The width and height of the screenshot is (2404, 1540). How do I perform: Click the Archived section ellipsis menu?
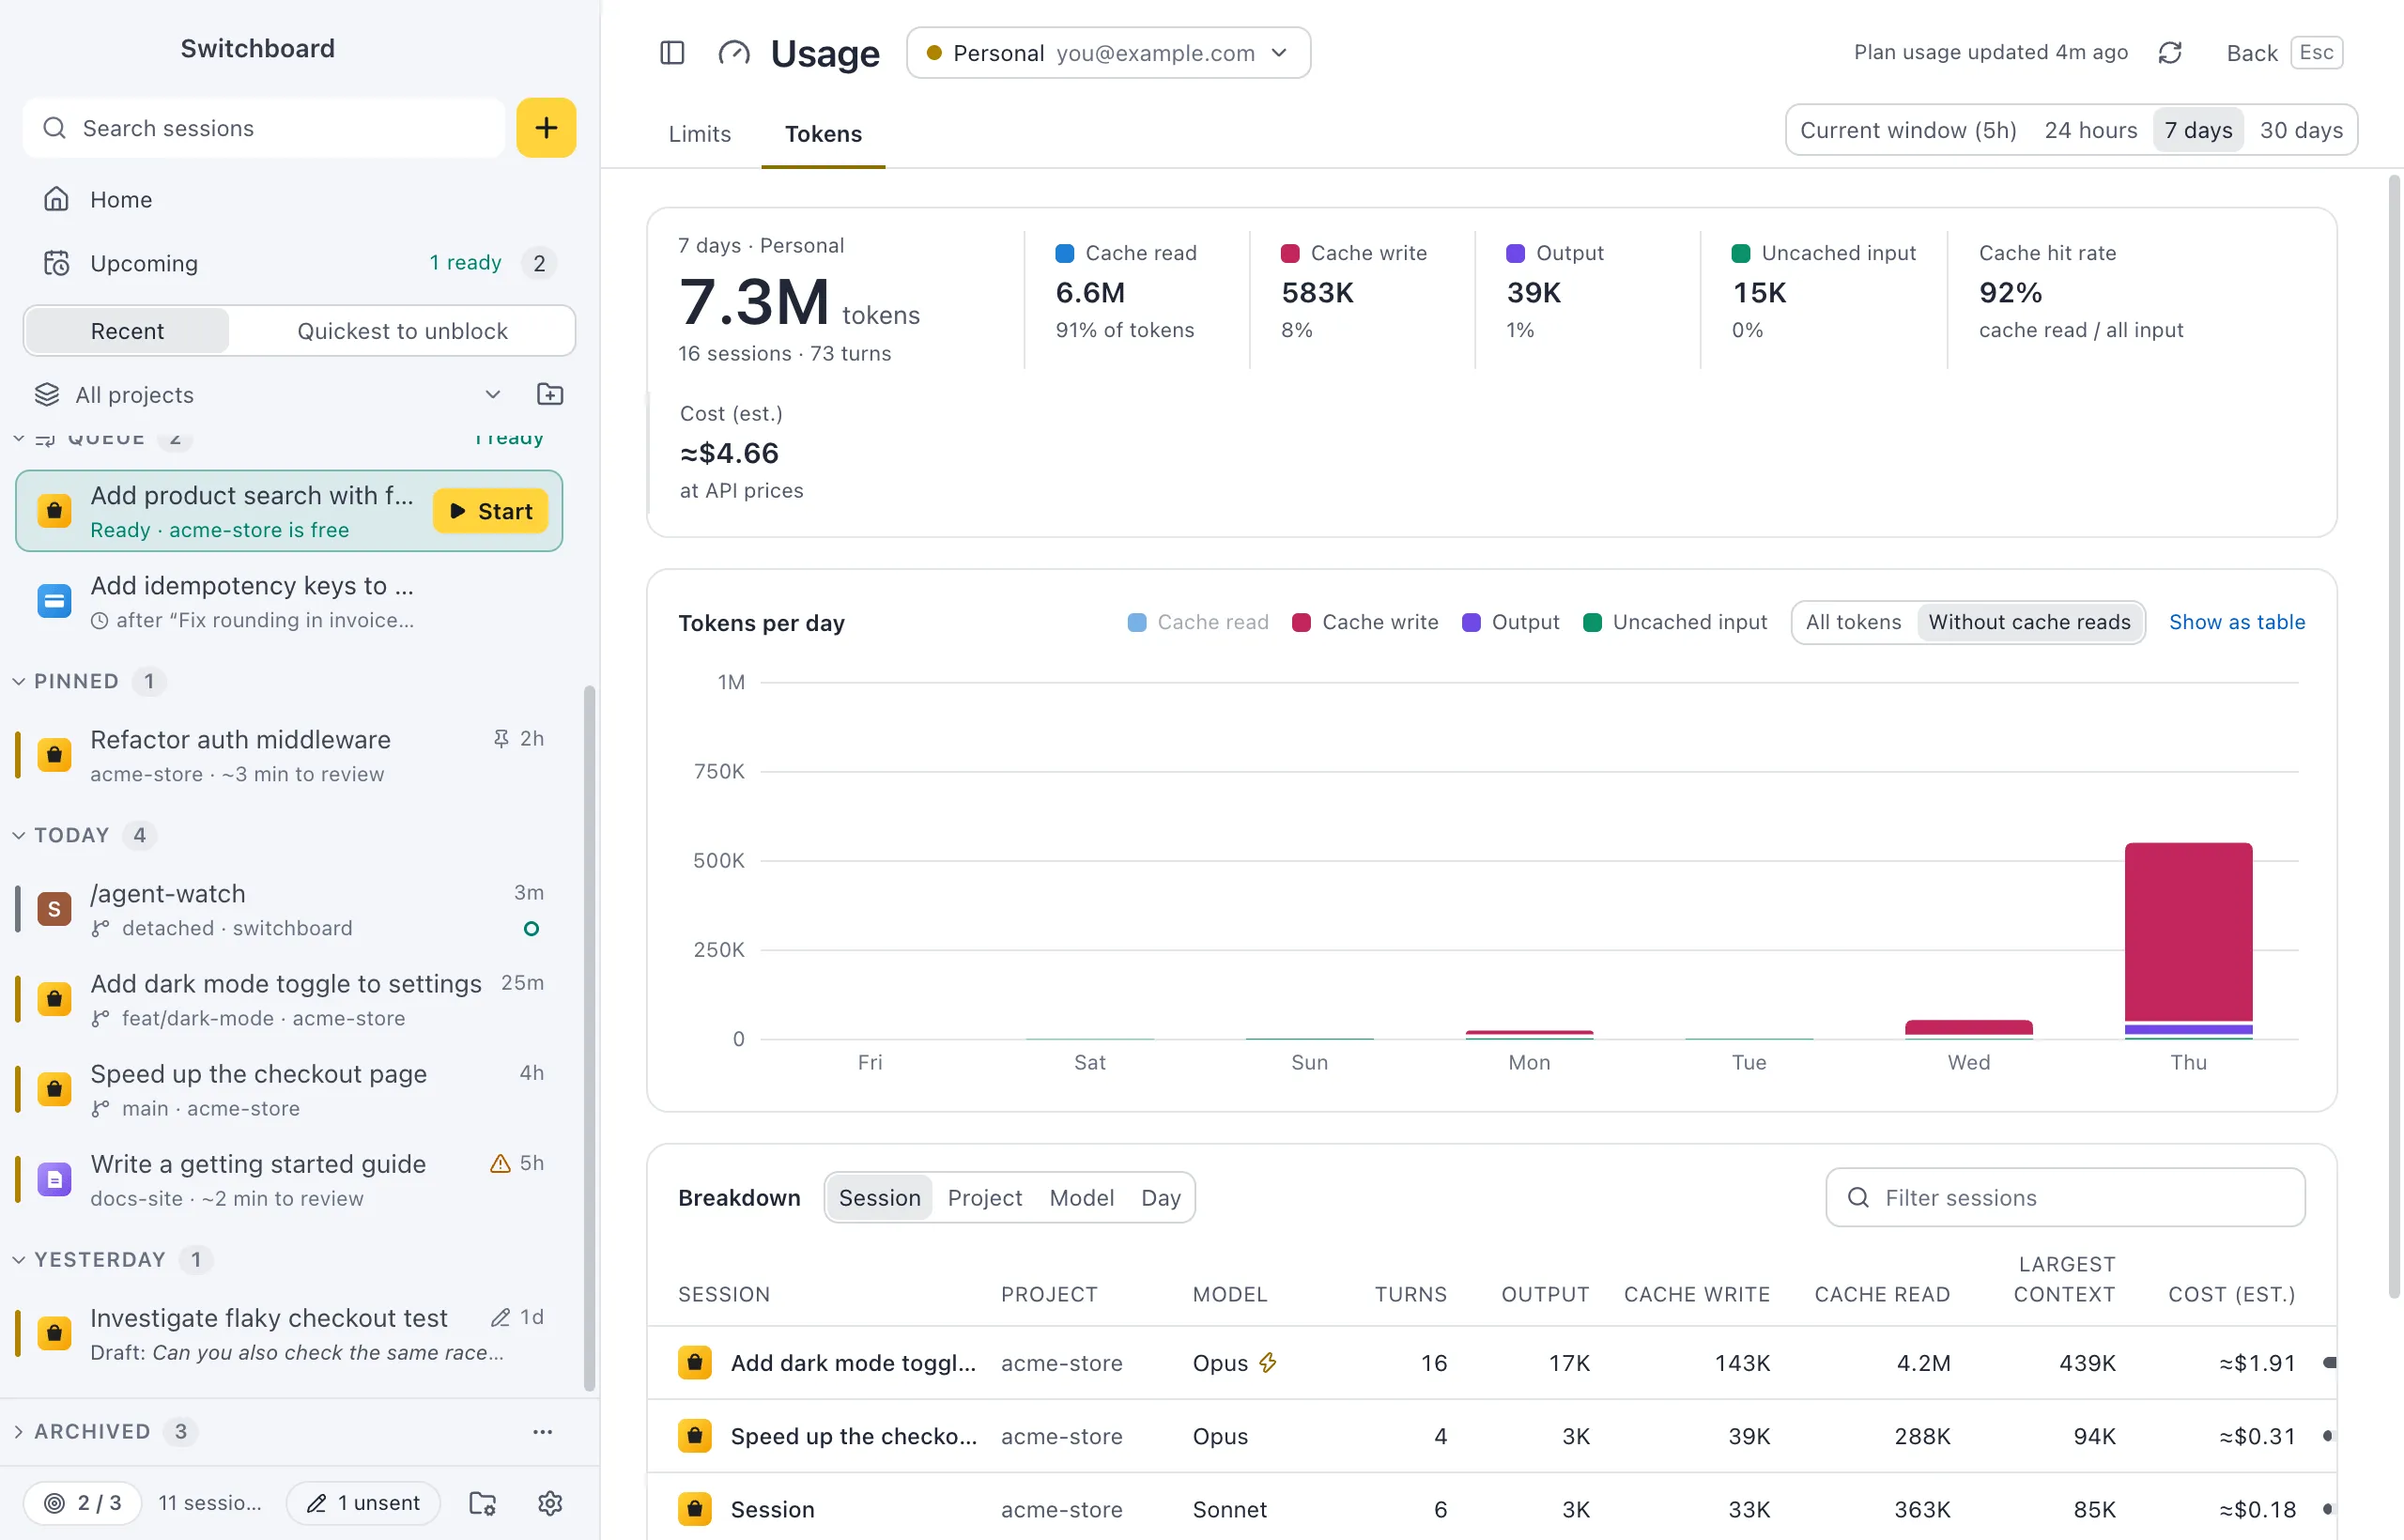coord(542,1431)
